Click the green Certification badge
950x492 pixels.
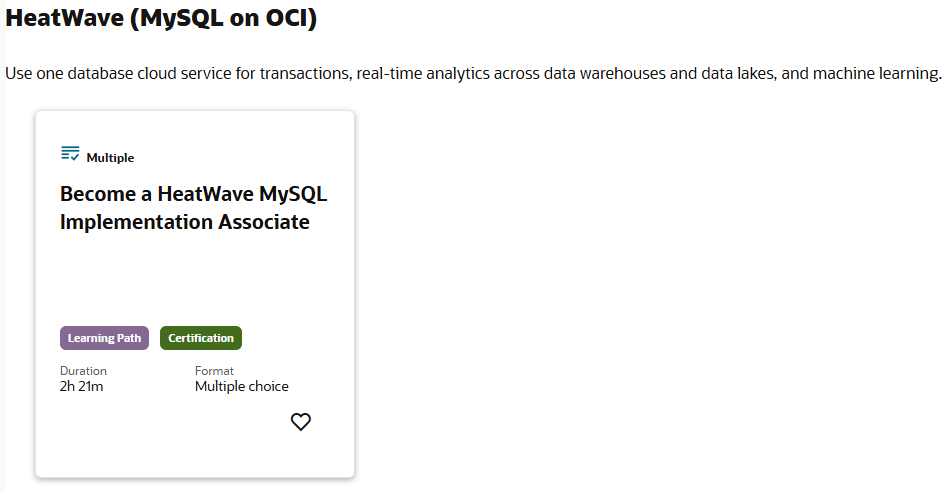click(201, 338)
